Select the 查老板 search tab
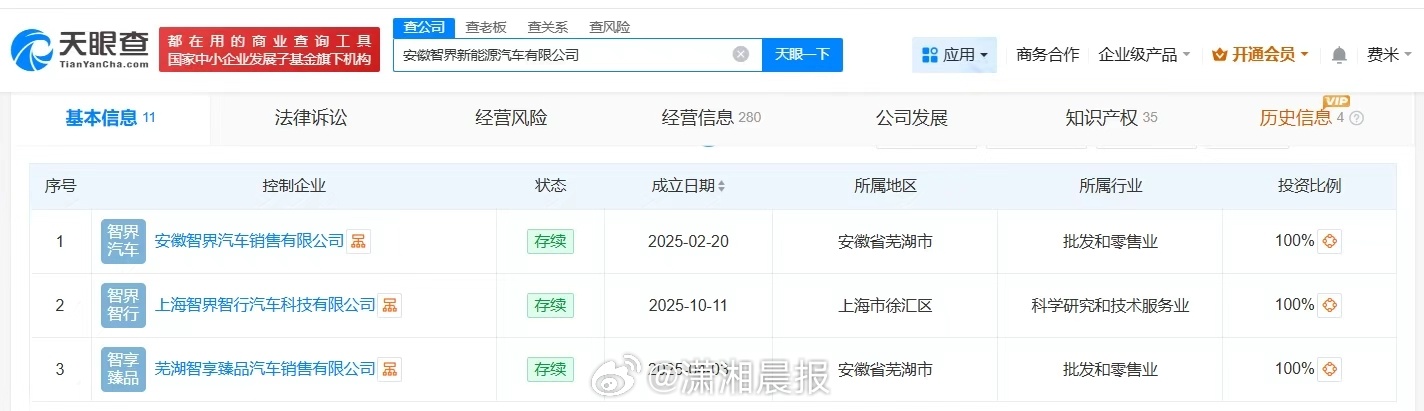This screenshot has height=411, width=1424. (486, 27)
